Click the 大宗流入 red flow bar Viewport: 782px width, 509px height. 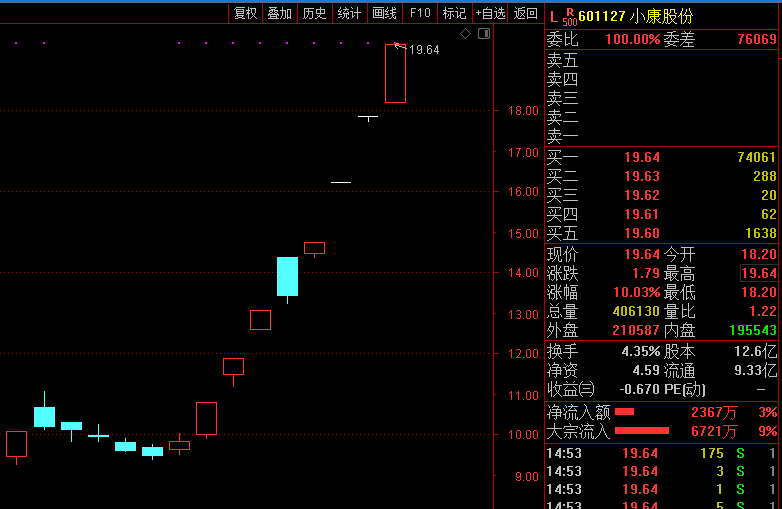coord(642,431)
